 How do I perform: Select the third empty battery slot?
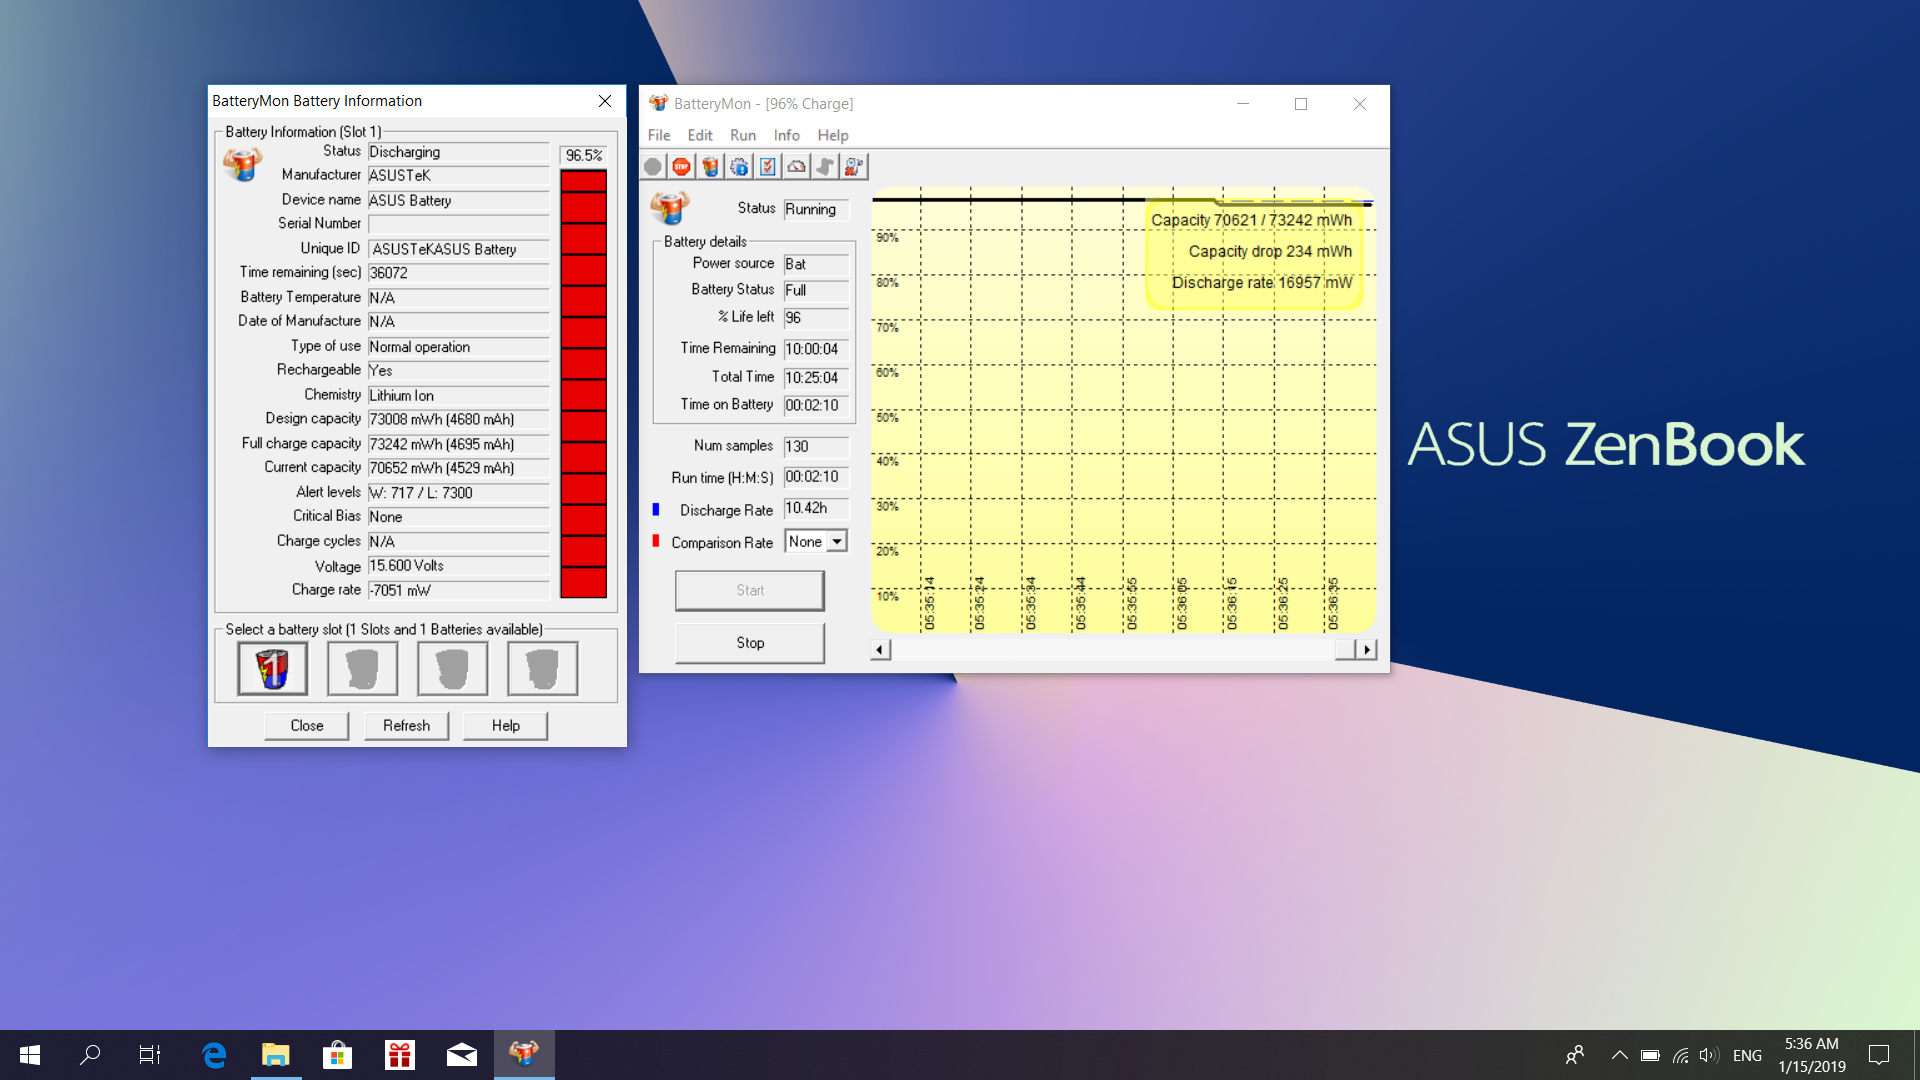tap(452, 668)
